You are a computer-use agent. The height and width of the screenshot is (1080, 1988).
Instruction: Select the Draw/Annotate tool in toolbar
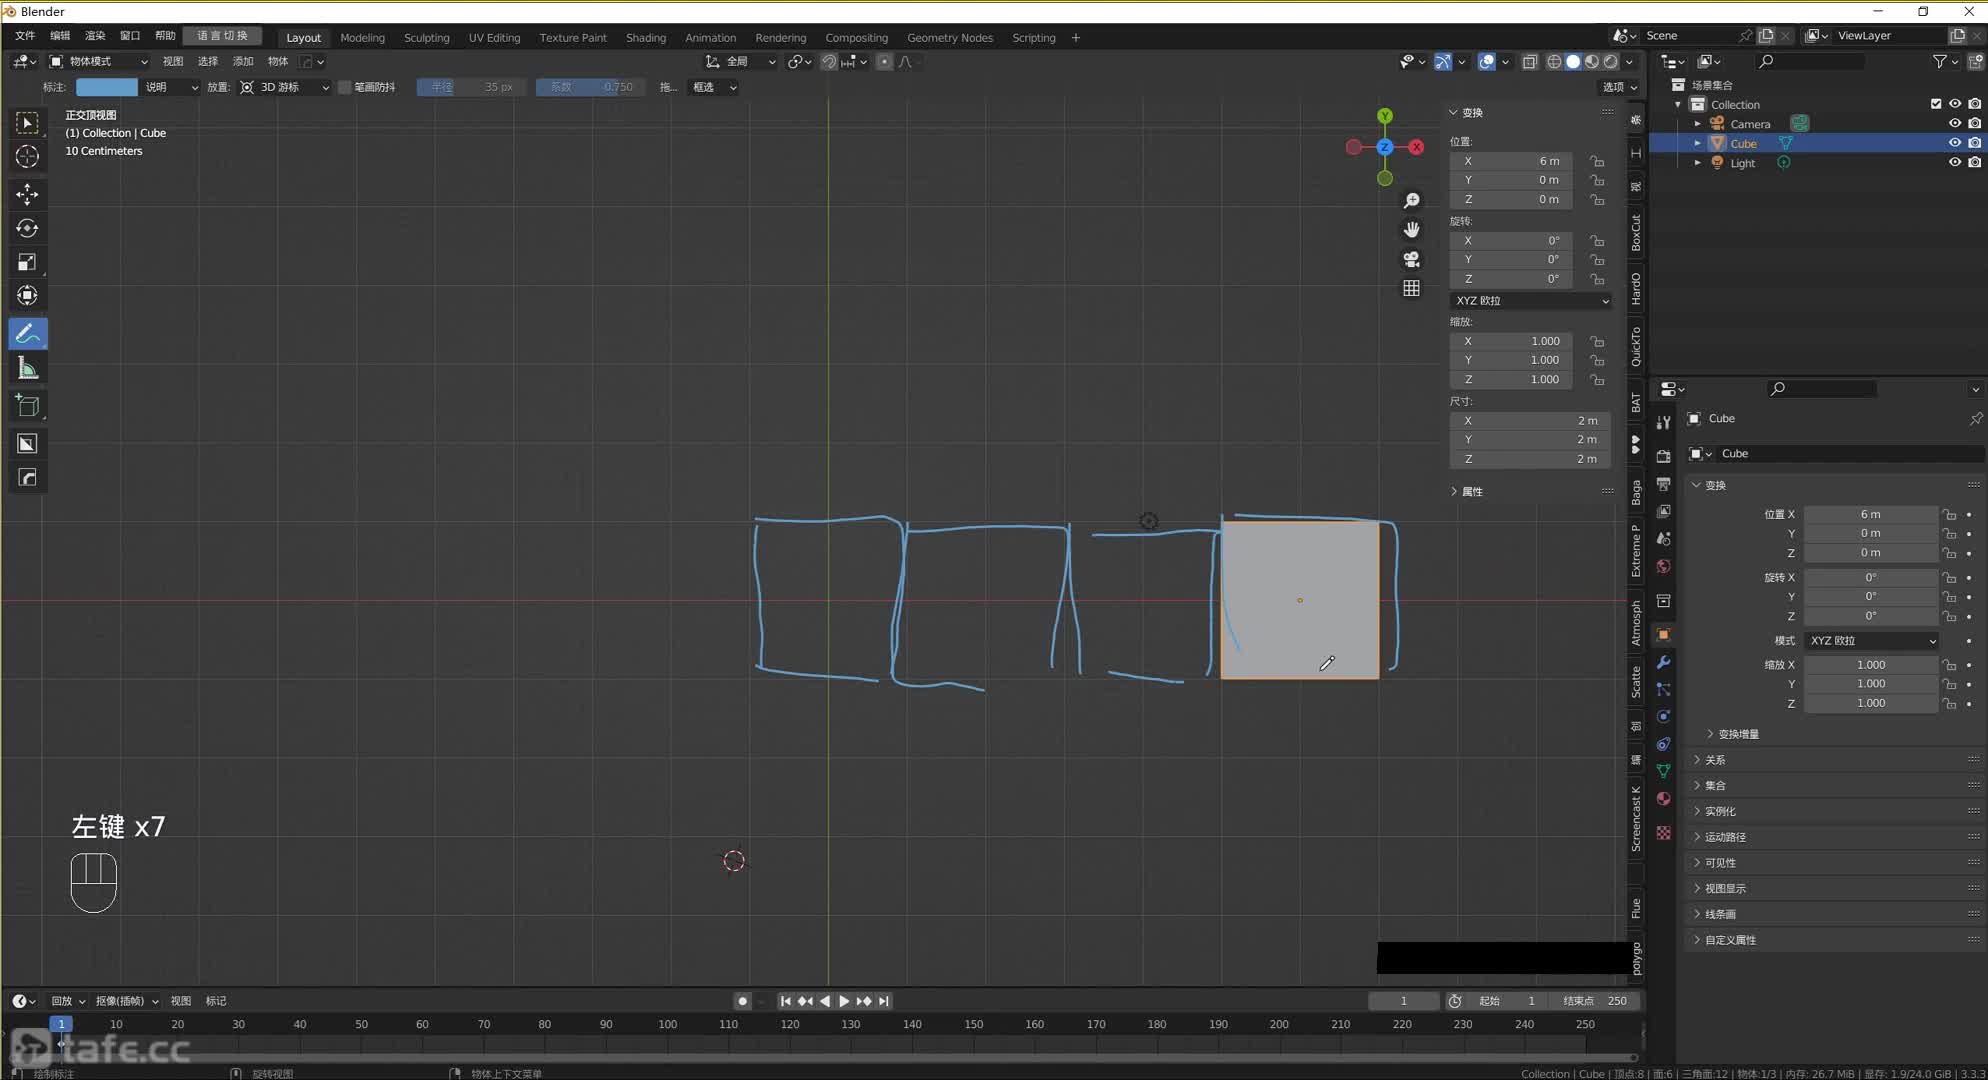coord(27,335)
